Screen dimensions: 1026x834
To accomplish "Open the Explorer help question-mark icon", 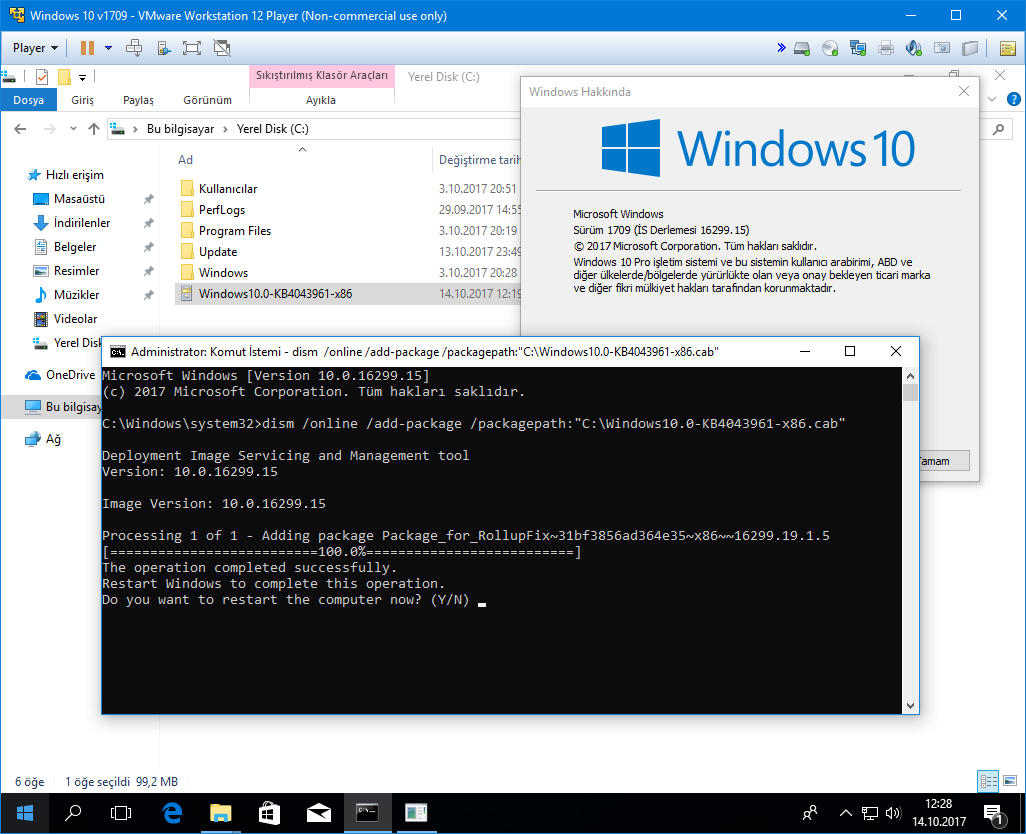I will [1014, 99].
